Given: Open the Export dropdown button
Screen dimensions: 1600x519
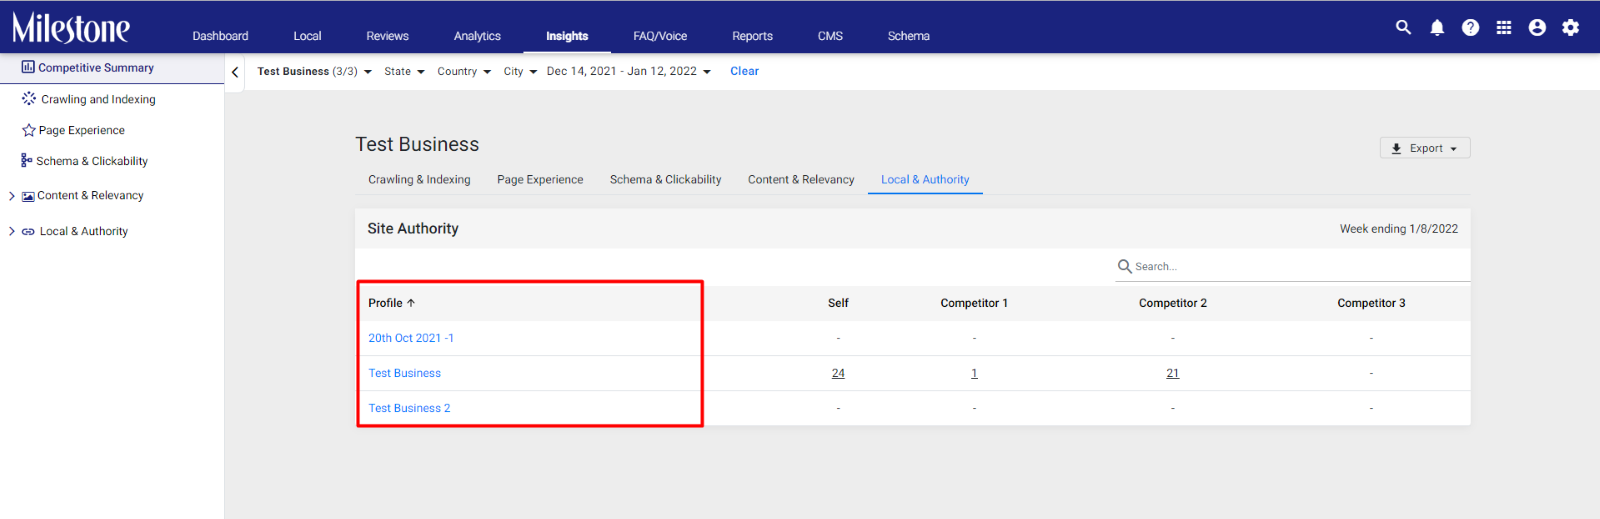Looking at the screenshot, I should [x=1425, y=148].
